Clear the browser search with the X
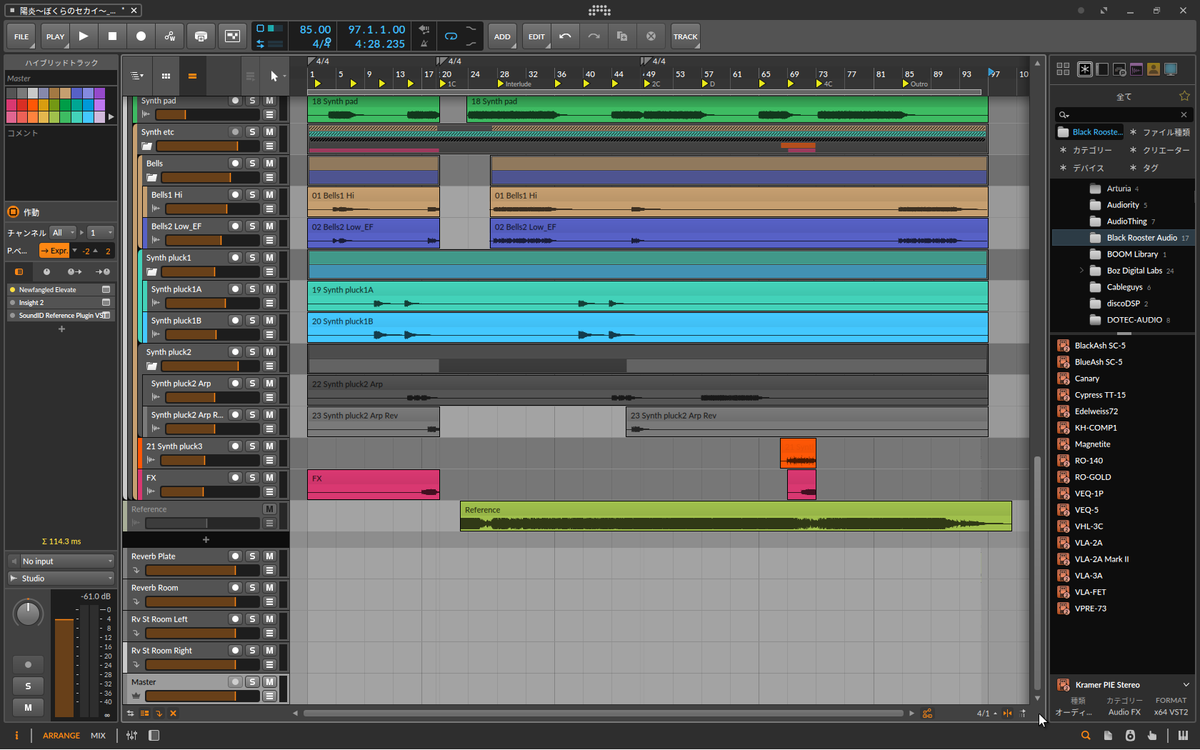 tap(1184, 115)
